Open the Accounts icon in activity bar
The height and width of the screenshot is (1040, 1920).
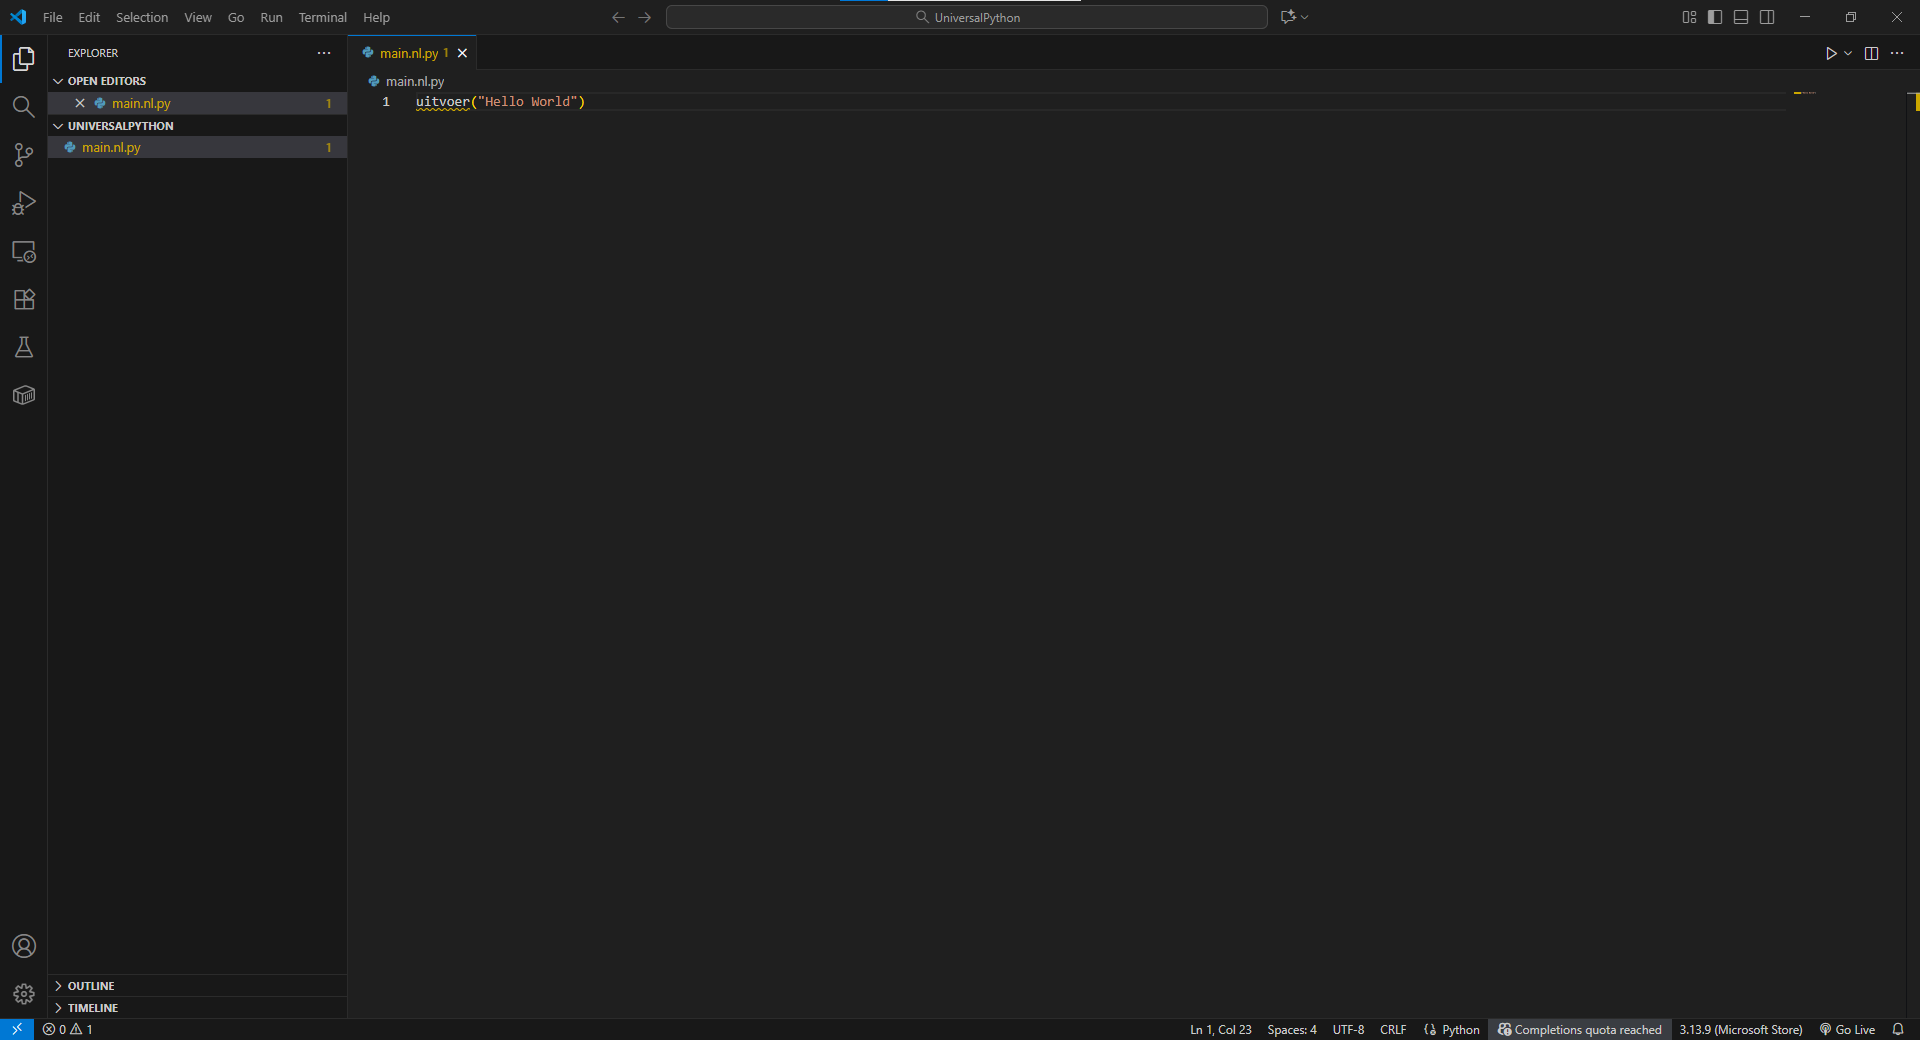click(23, 946)
